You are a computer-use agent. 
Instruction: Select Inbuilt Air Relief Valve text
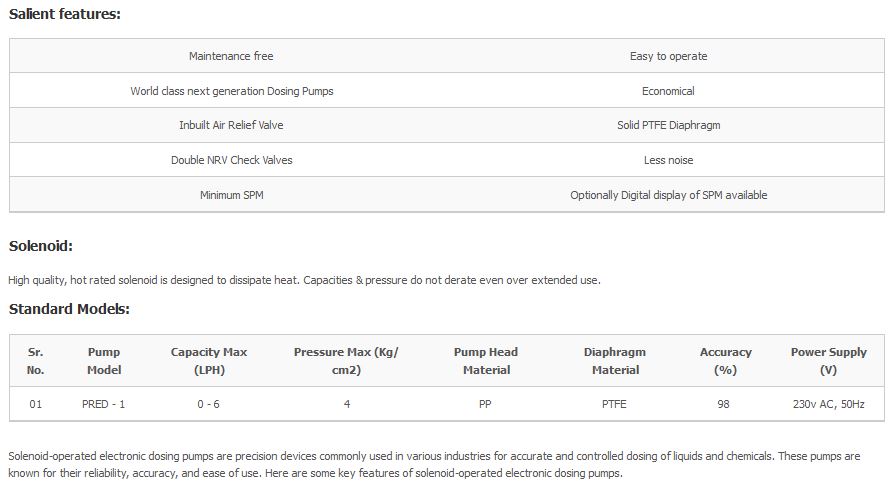(231, 126)
